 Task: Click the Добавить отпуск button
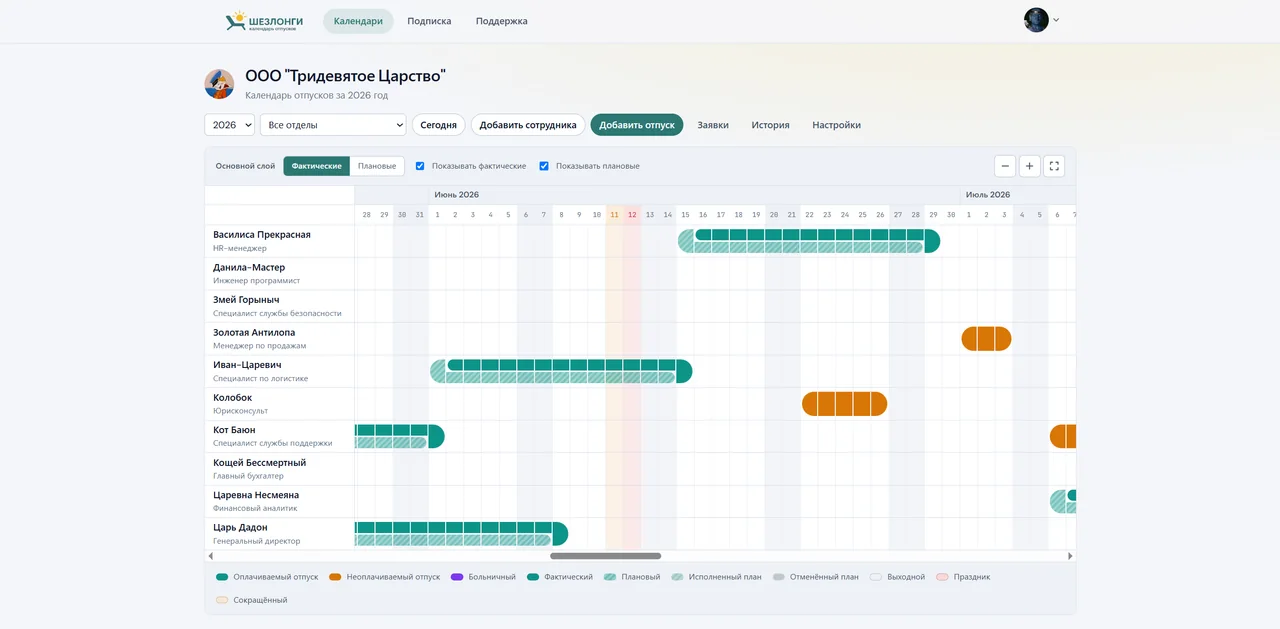pos(637,125)
